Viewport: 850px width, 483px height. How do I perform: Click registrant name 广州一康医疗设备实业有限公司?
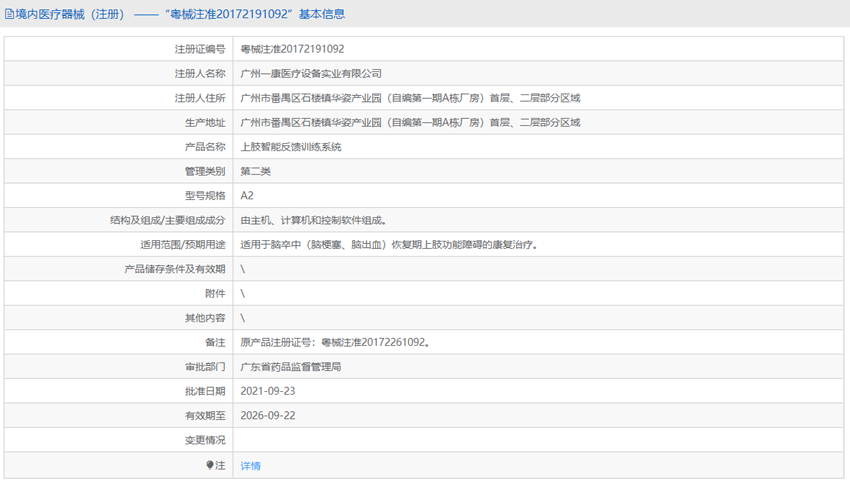[x=311, y=74]
